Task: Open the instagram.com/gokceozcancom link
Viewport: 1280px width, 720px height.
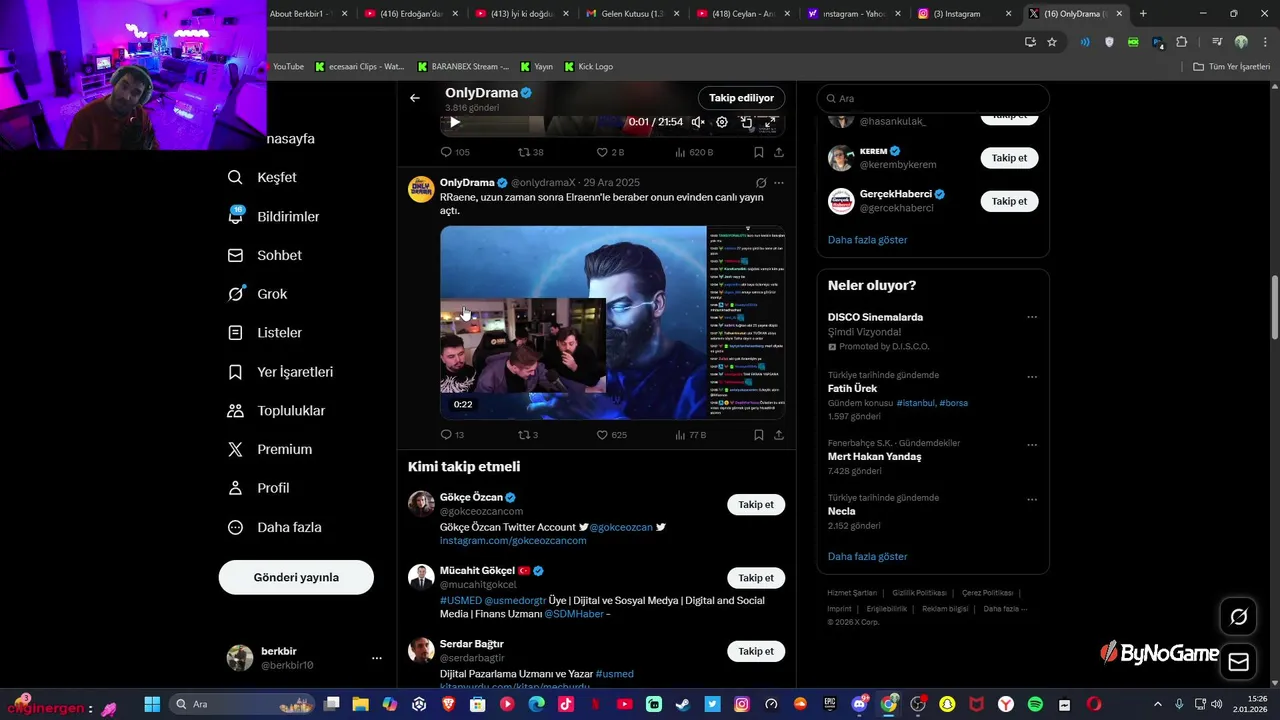Action: [x=513, y=541]
